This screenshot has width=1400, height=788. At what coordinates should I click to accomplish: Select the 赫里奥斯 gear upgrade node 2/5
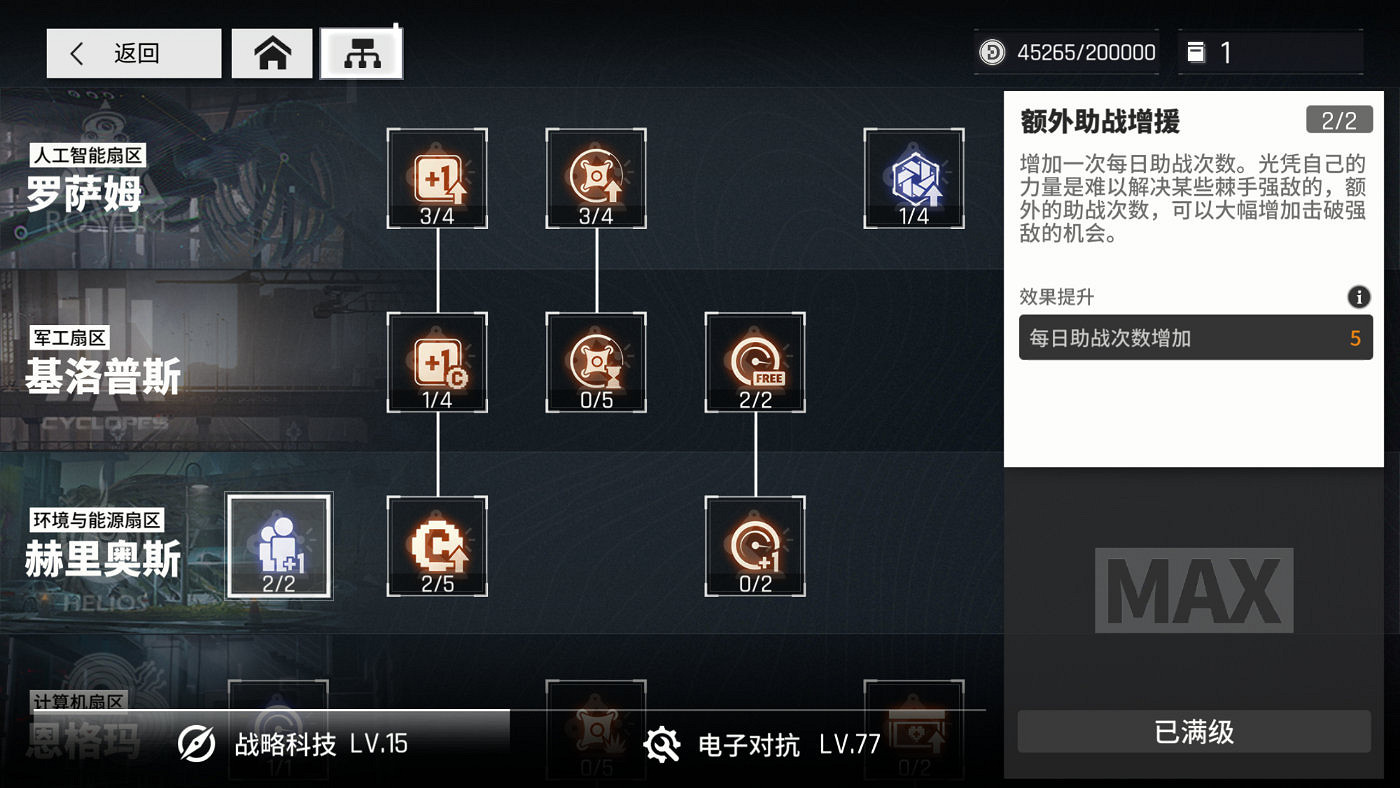click(437, 546)
